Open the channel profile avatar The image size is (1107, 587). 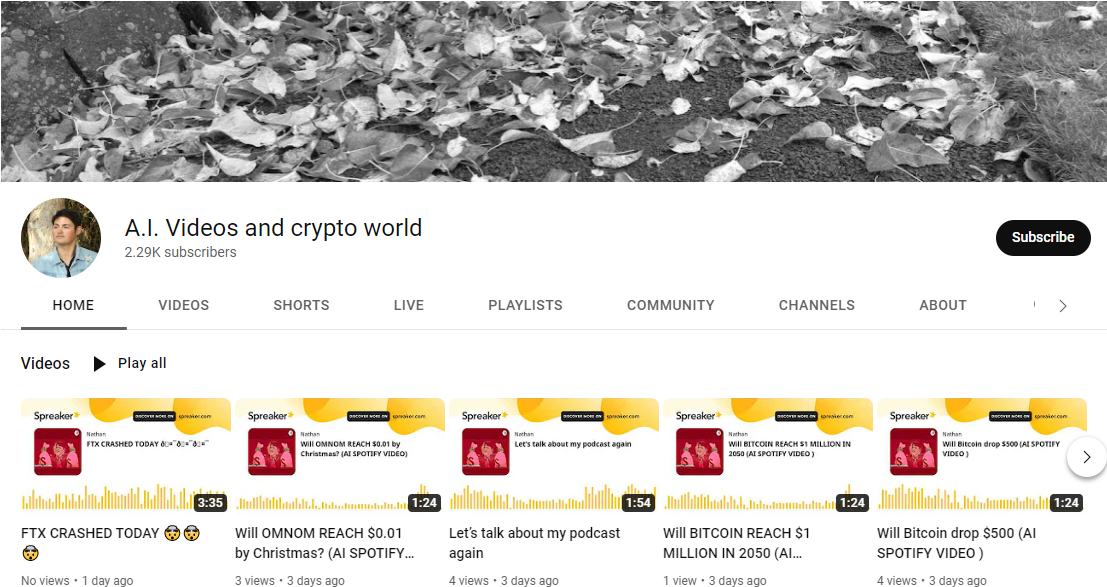[x=61, y=237]
